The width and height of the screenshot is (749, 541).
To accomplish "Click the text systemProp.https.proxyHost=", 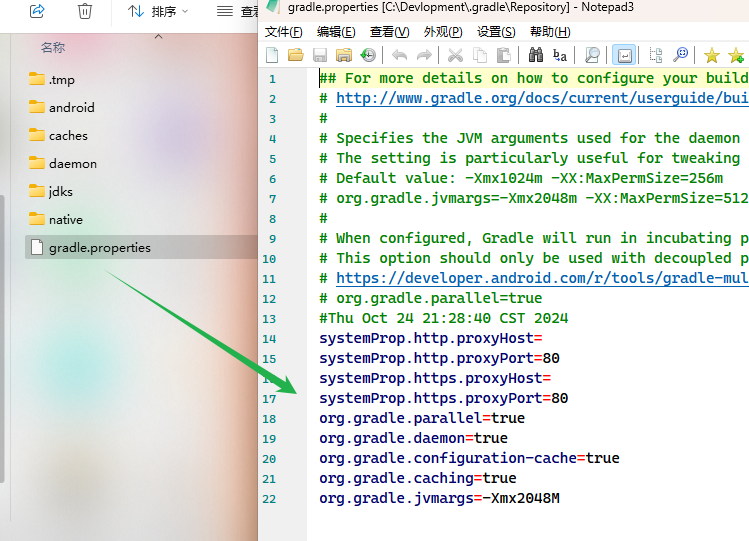I will 435,378.
